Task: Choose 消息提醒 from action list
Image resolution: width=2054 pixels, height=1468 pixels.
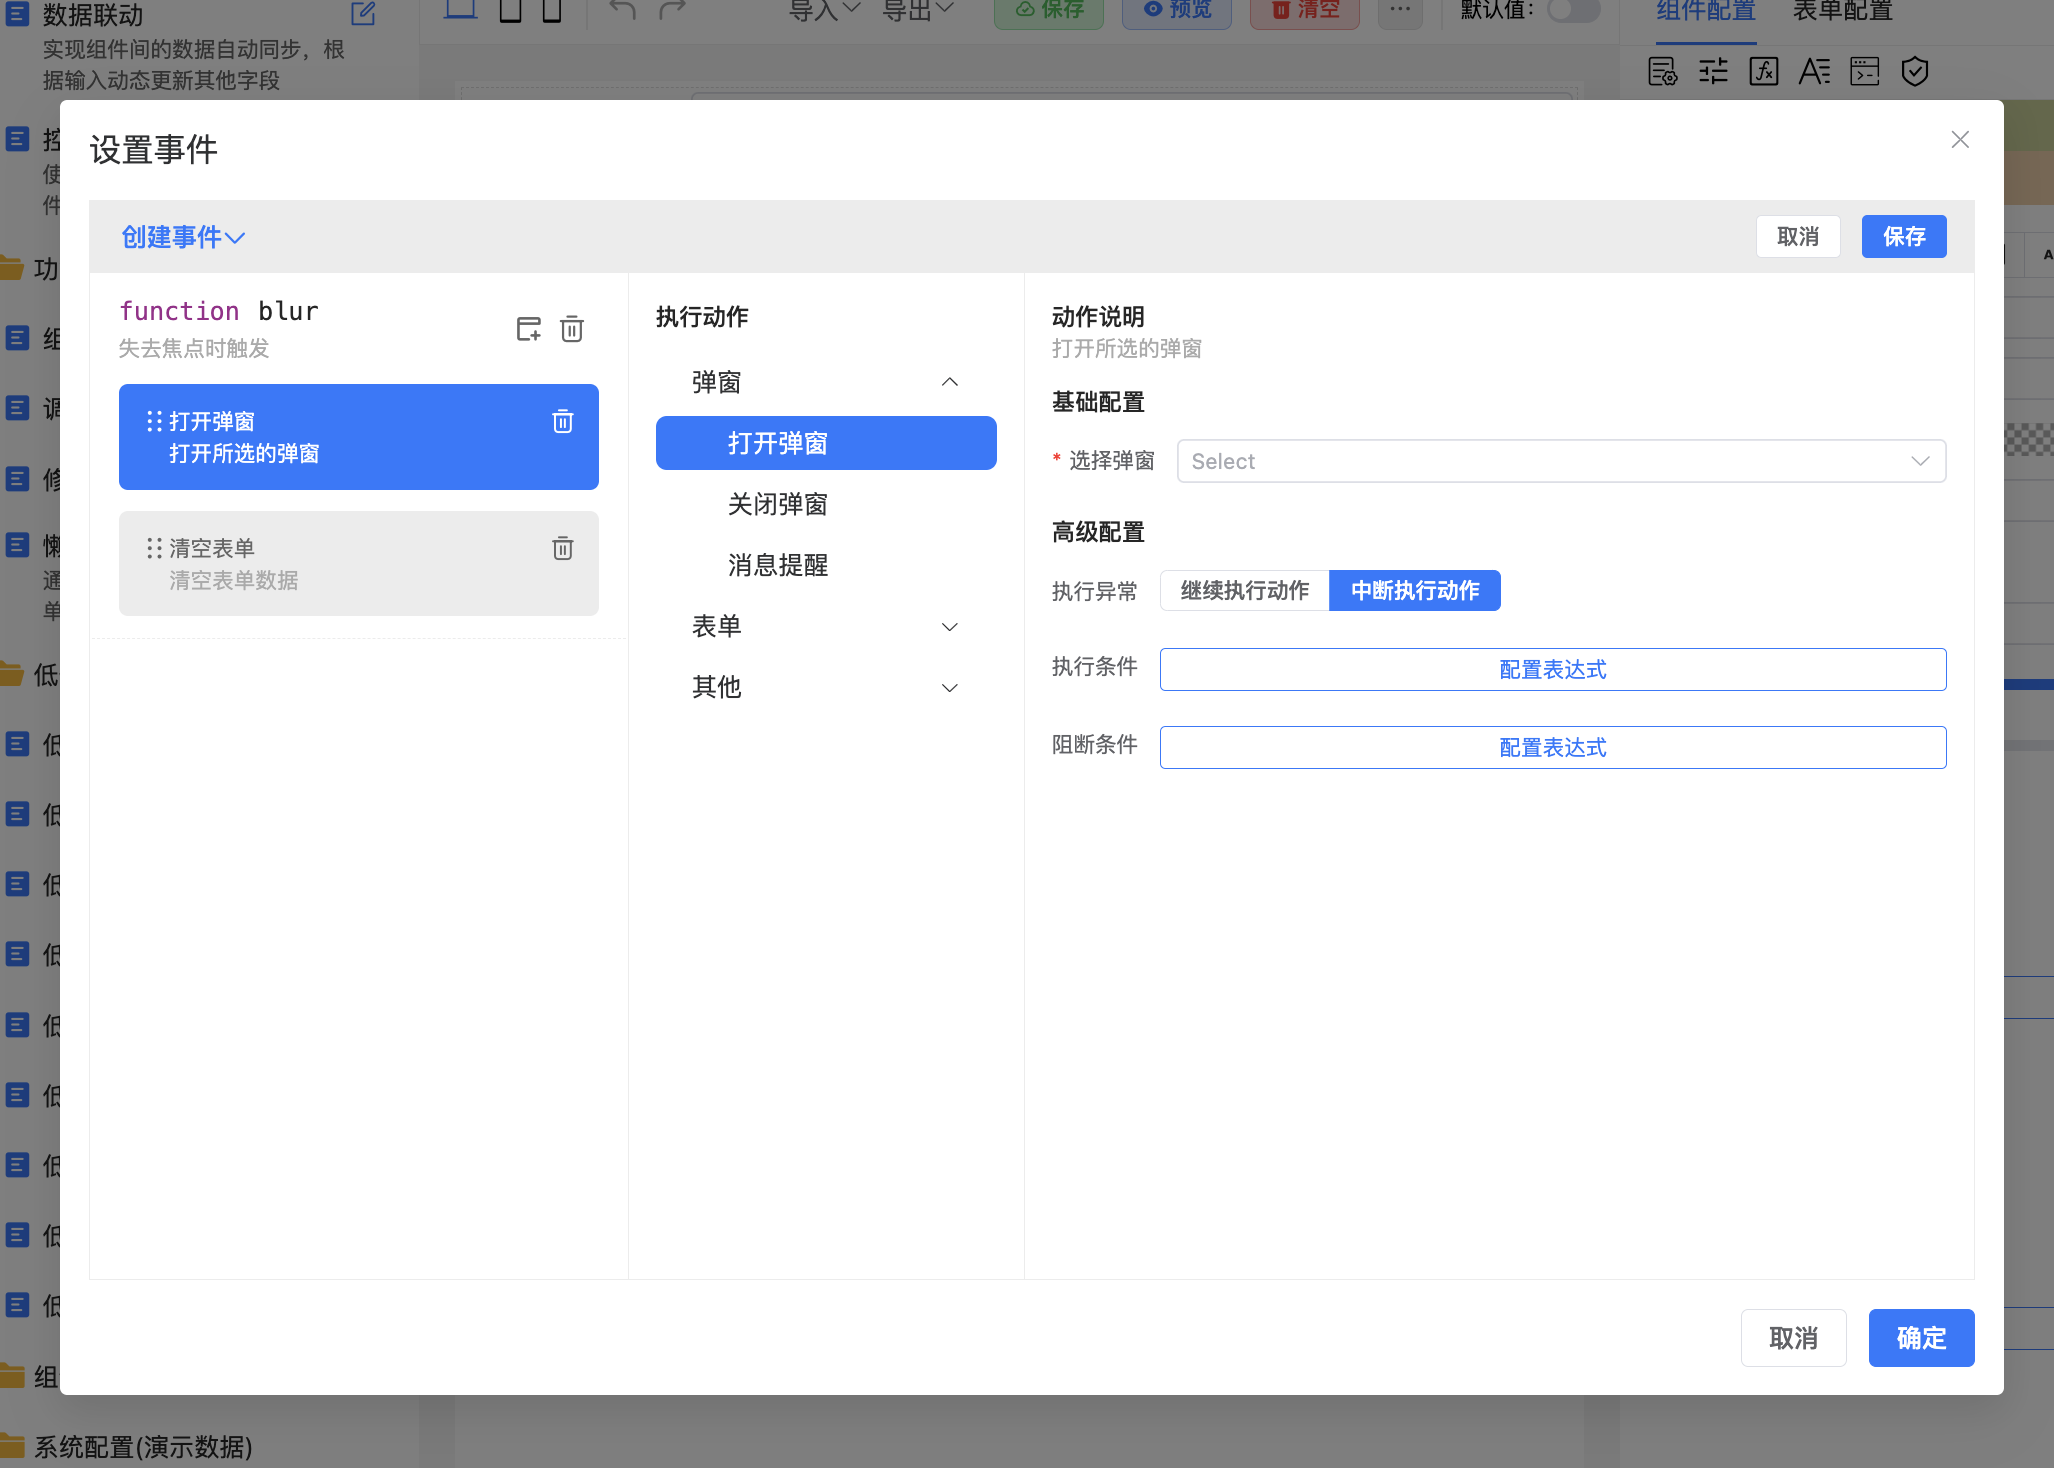Action: tap(778, 566)
